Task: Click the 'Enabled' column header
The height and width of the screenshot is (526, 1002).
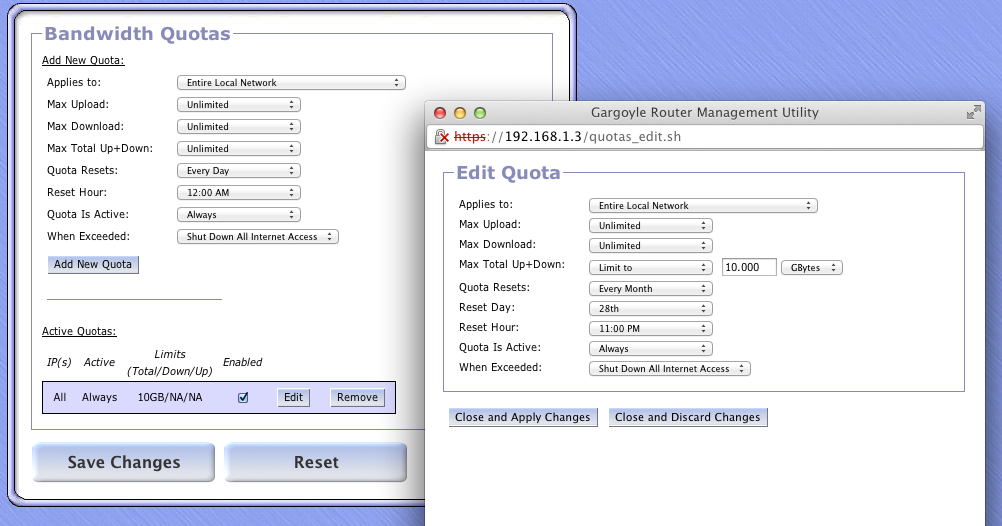Action: [x=242, y=362]
